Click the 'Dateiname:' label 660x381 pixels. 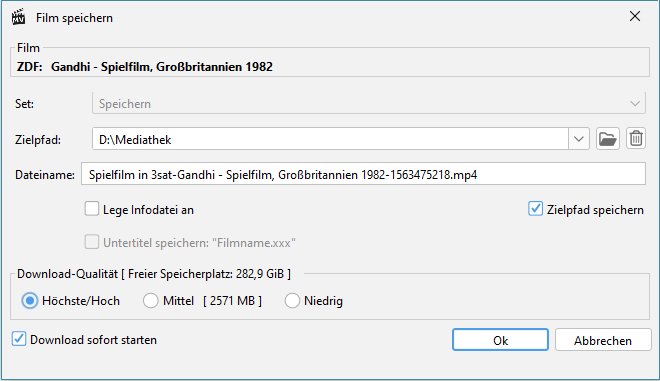(45, 175)
